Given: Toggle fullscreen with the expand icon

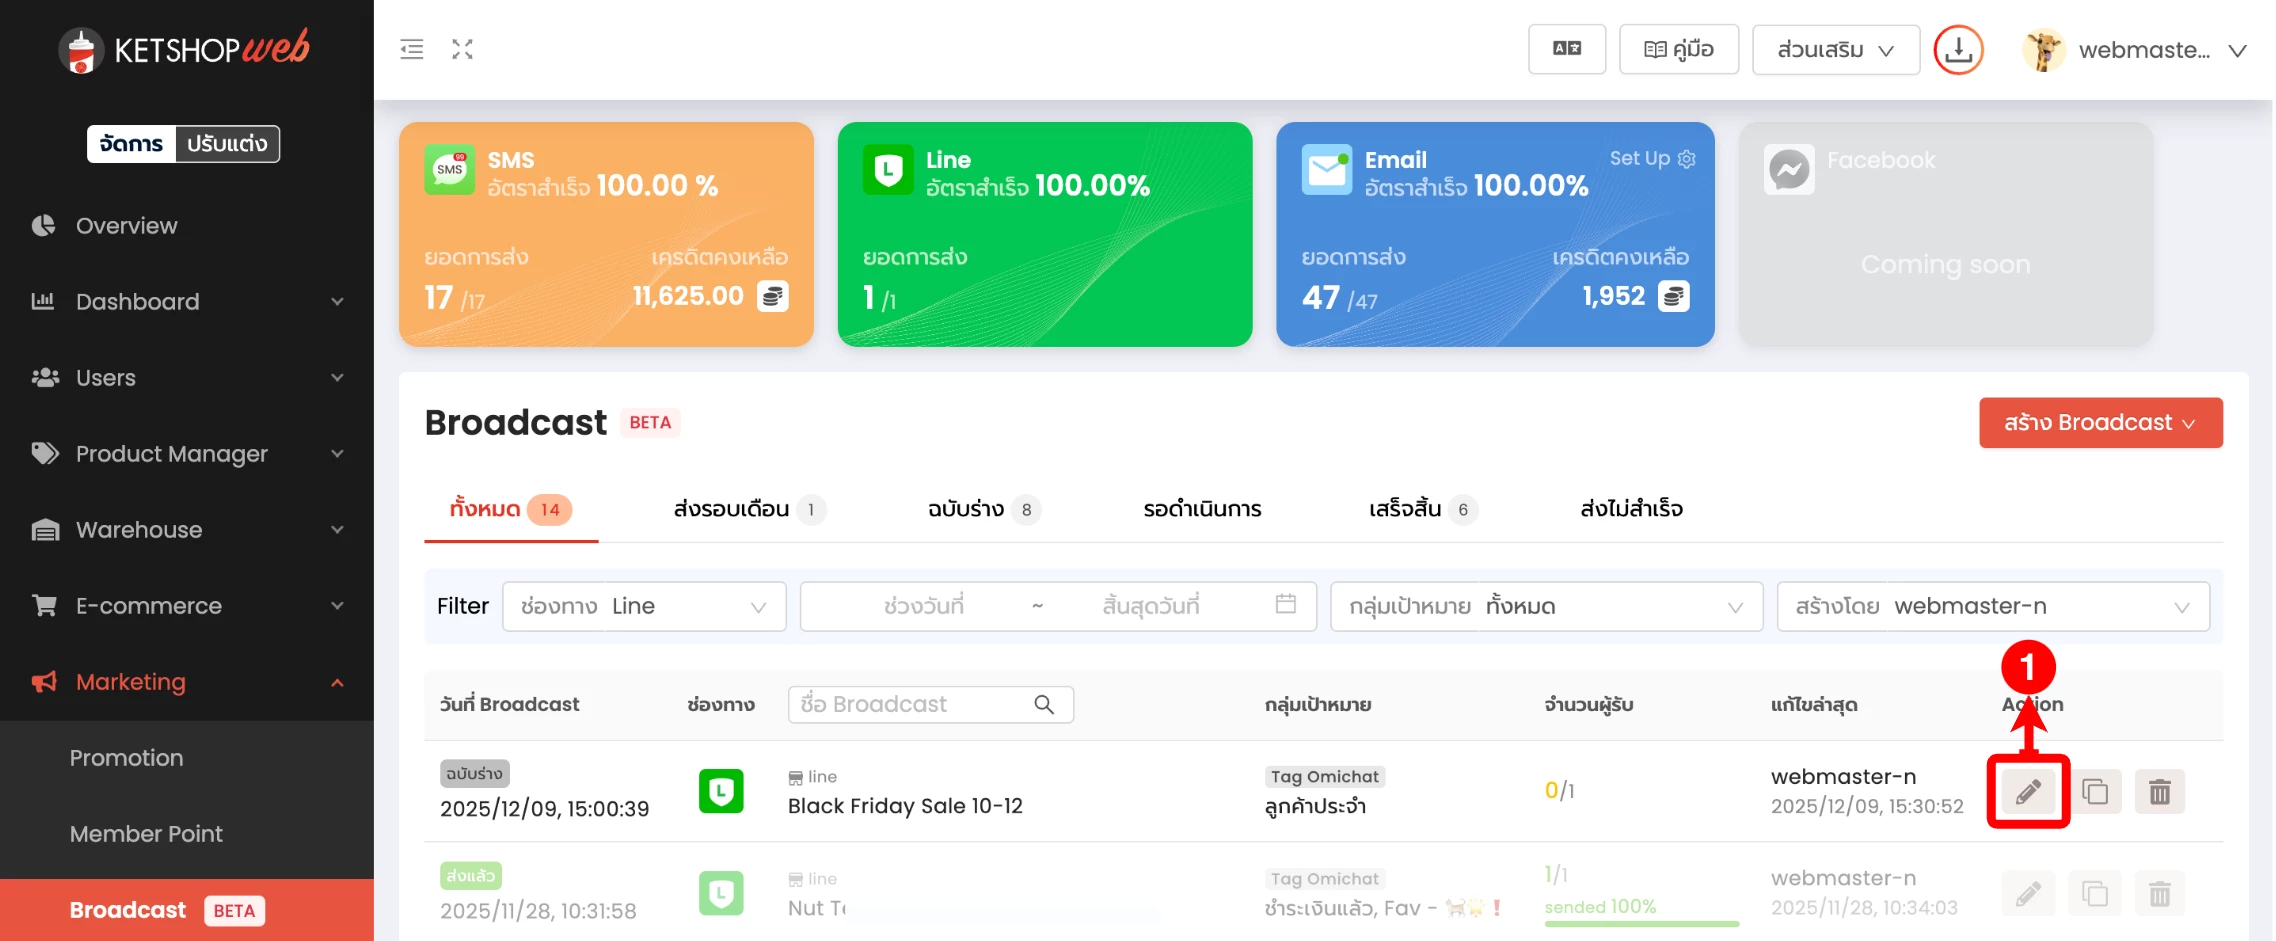Looking at the screenshot, I should pos(462,49).
